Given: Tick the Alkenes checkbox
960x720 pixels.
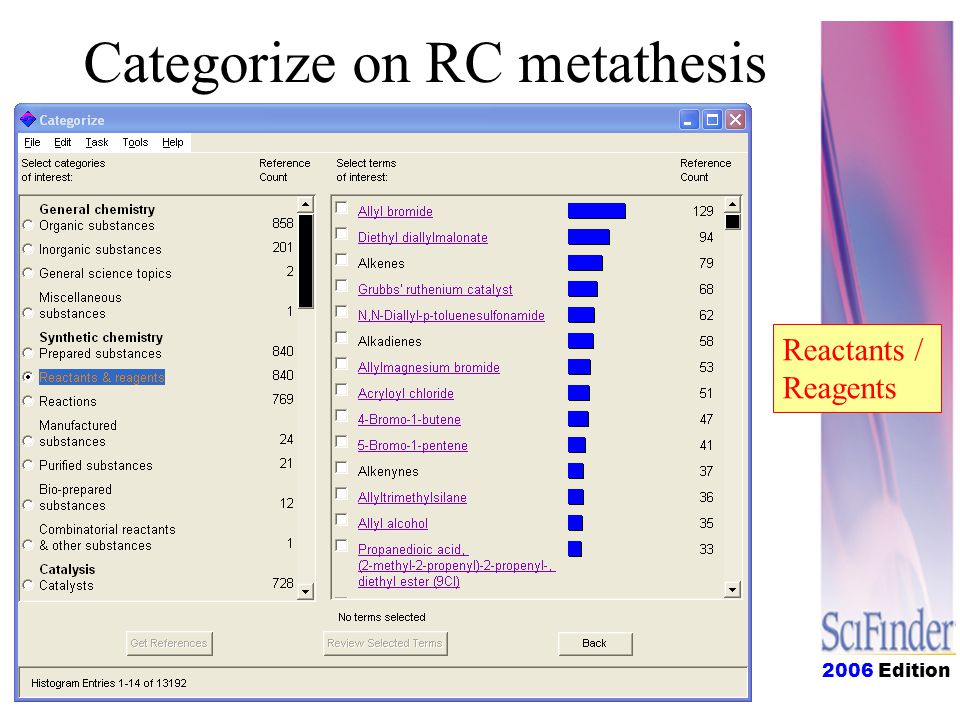Looking at the screenshot, I should (x=342, y=260).
